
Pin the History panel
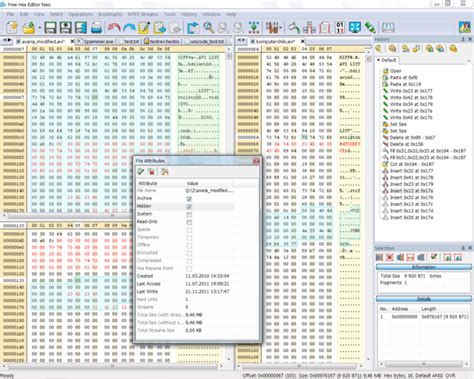coord(463,39)
